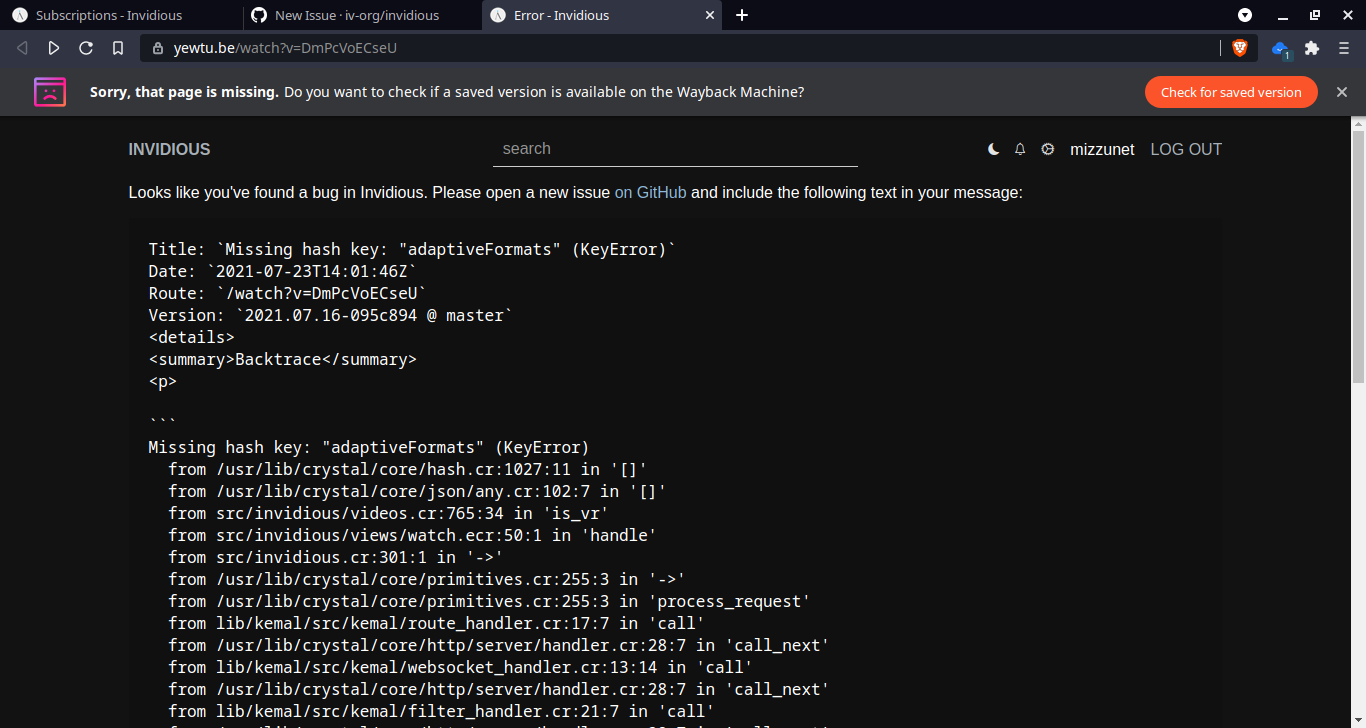Image resolution: width=1366 pixels, height=728 pixels.
Task: Open the browser hamburger menu
Action: point(1343,47)
